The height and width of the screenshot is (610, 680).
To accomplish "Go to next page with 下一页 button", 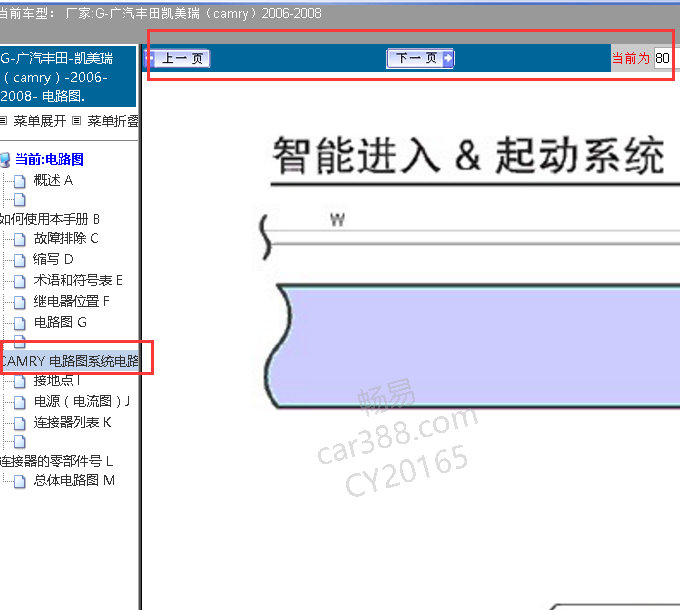I will 420,58.
